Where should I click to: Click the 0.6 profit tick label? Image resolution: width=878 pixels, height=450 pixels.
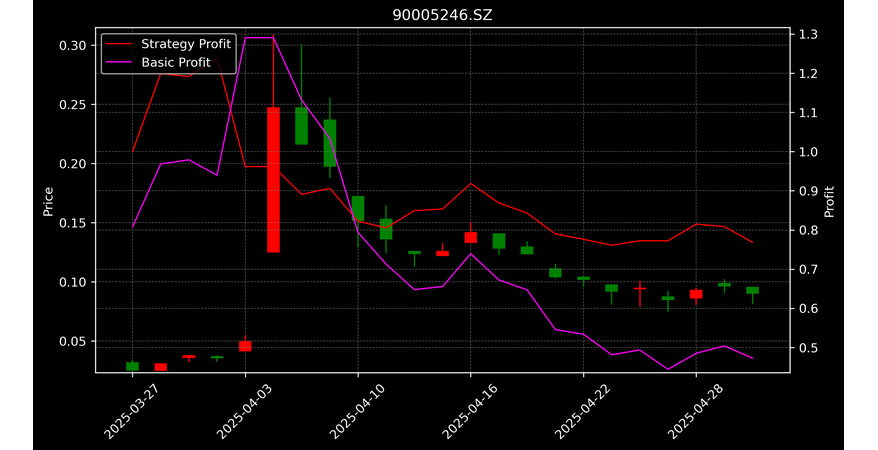807,309
